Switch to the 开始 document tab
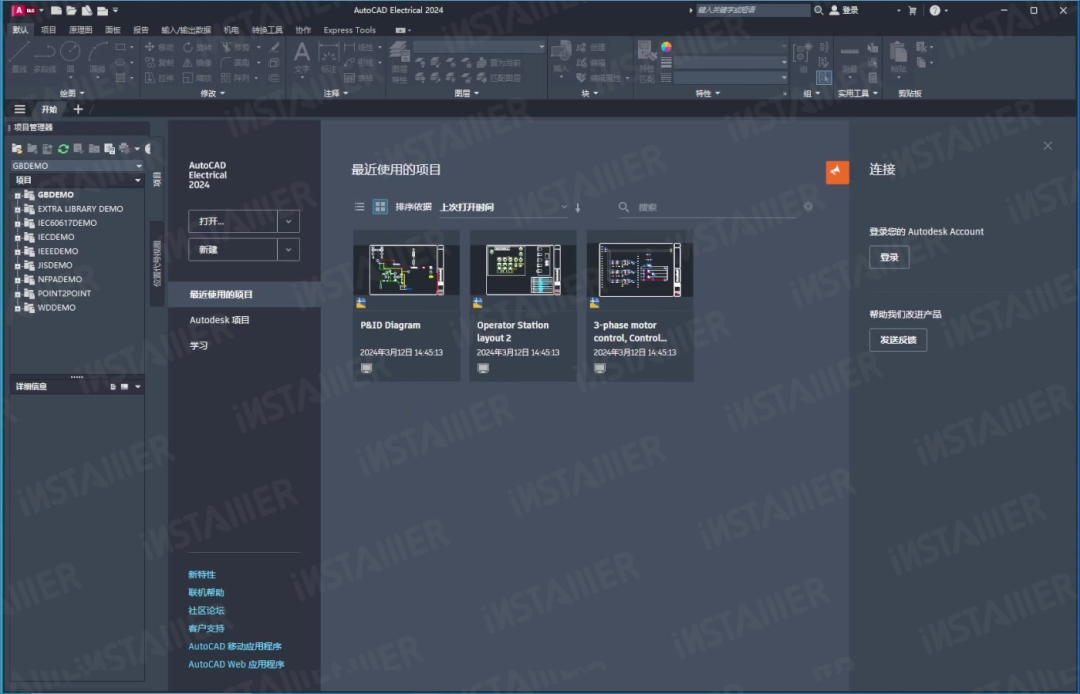 tap(49, 109)
